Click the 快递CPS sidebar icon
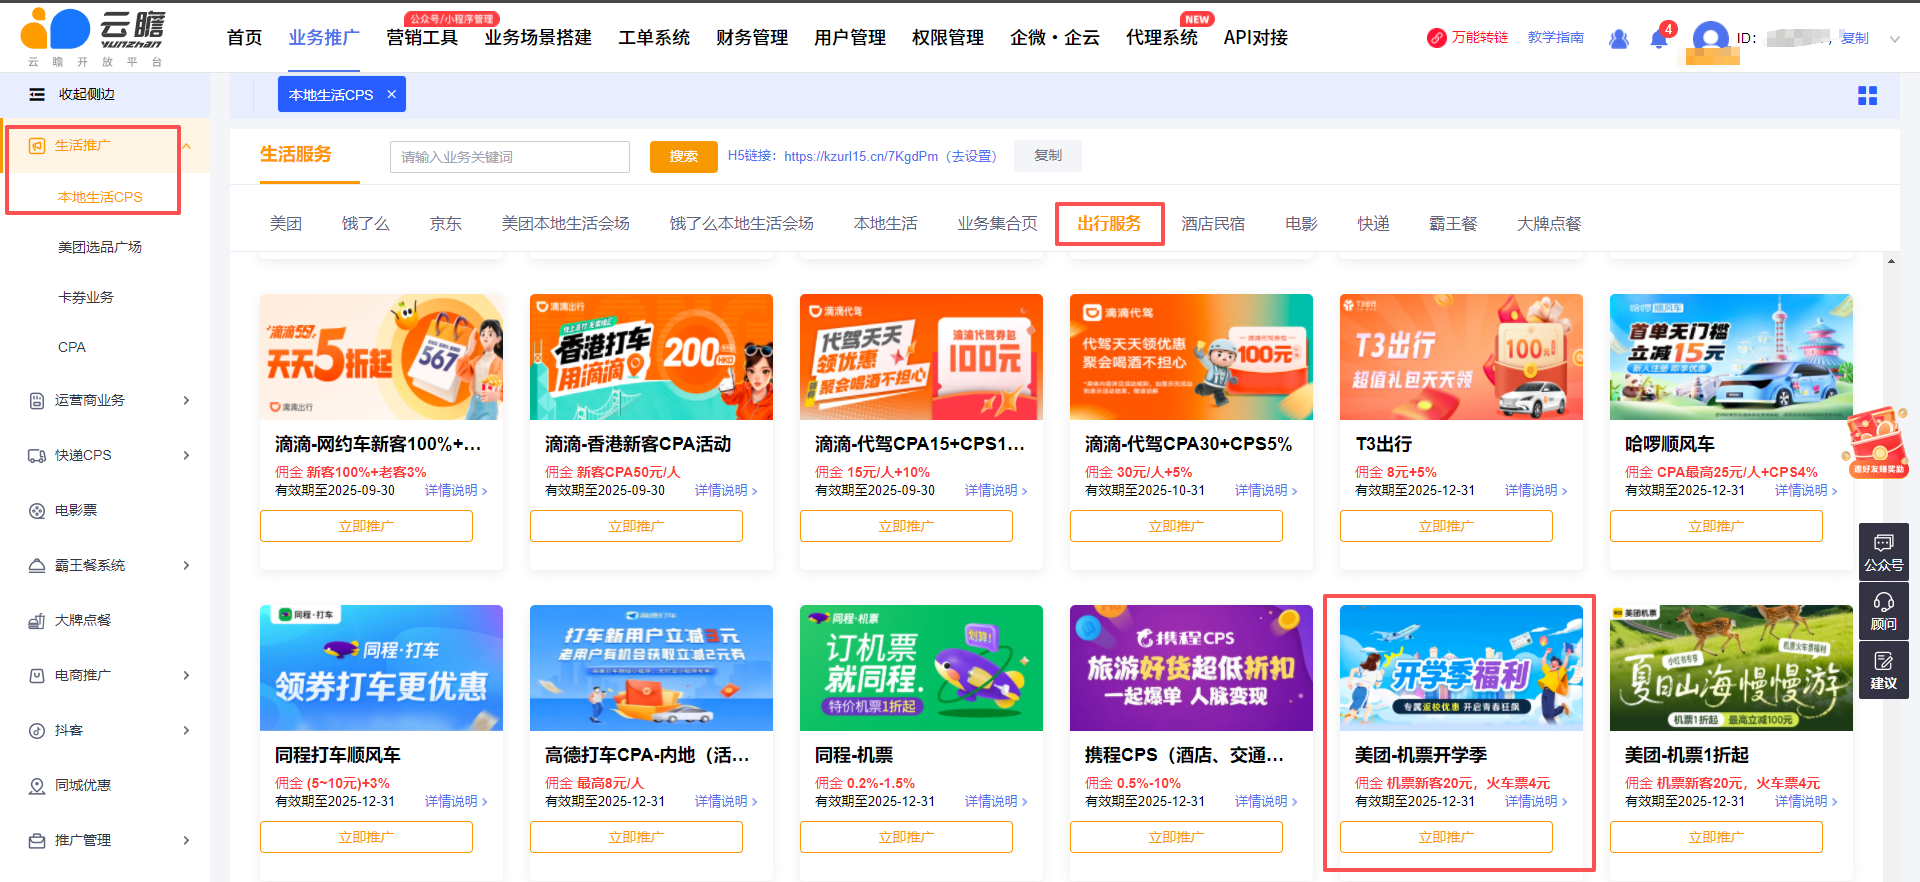Image resolution: width=1920 pixels, height=882 pixels. 37,455
